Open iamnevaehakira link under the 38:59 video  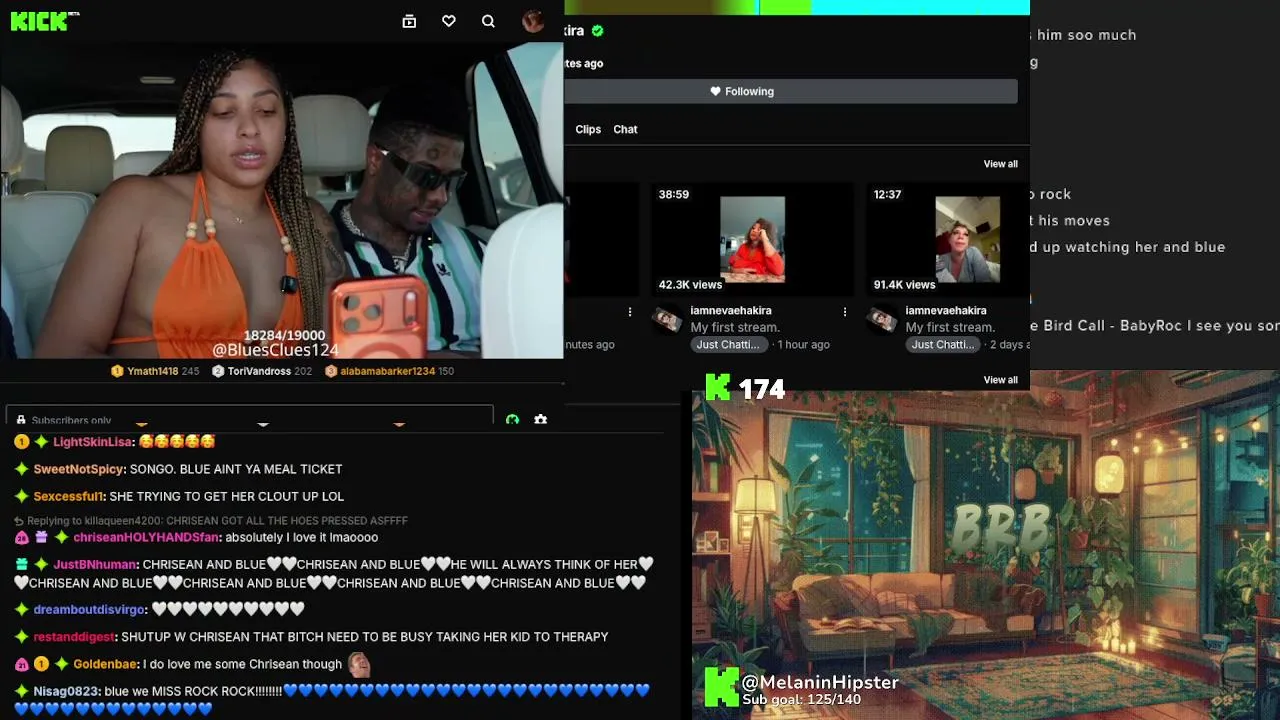pos(731,311)
